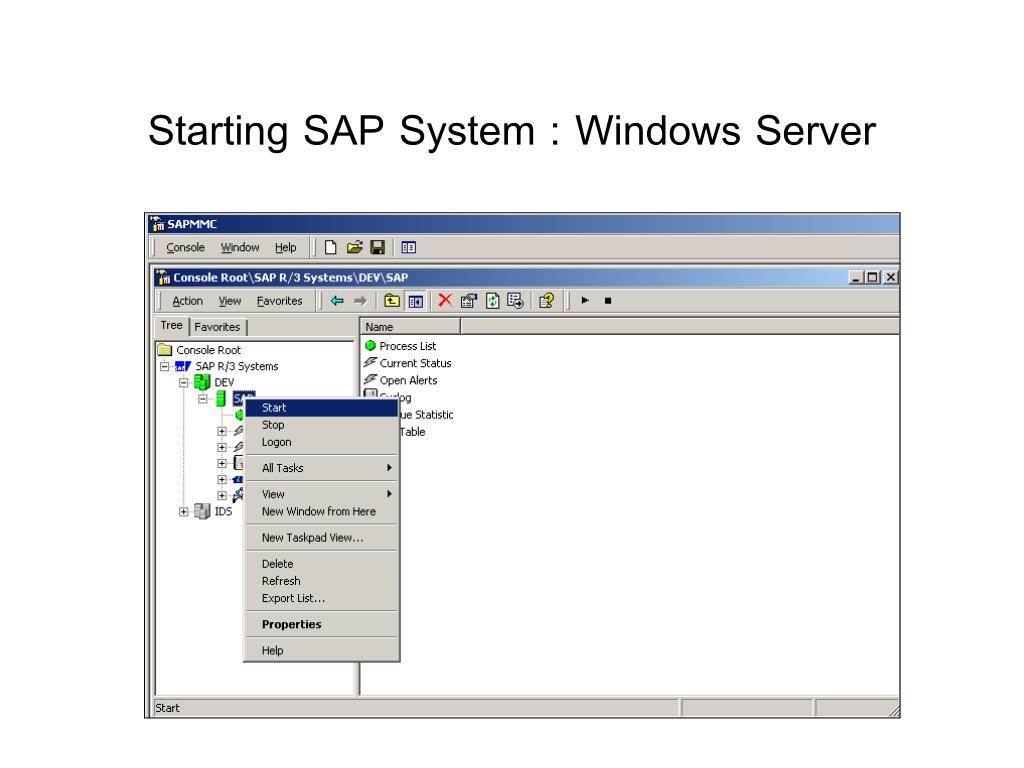
Task: Click the Open folder toolbar icon
Action: 354,248
